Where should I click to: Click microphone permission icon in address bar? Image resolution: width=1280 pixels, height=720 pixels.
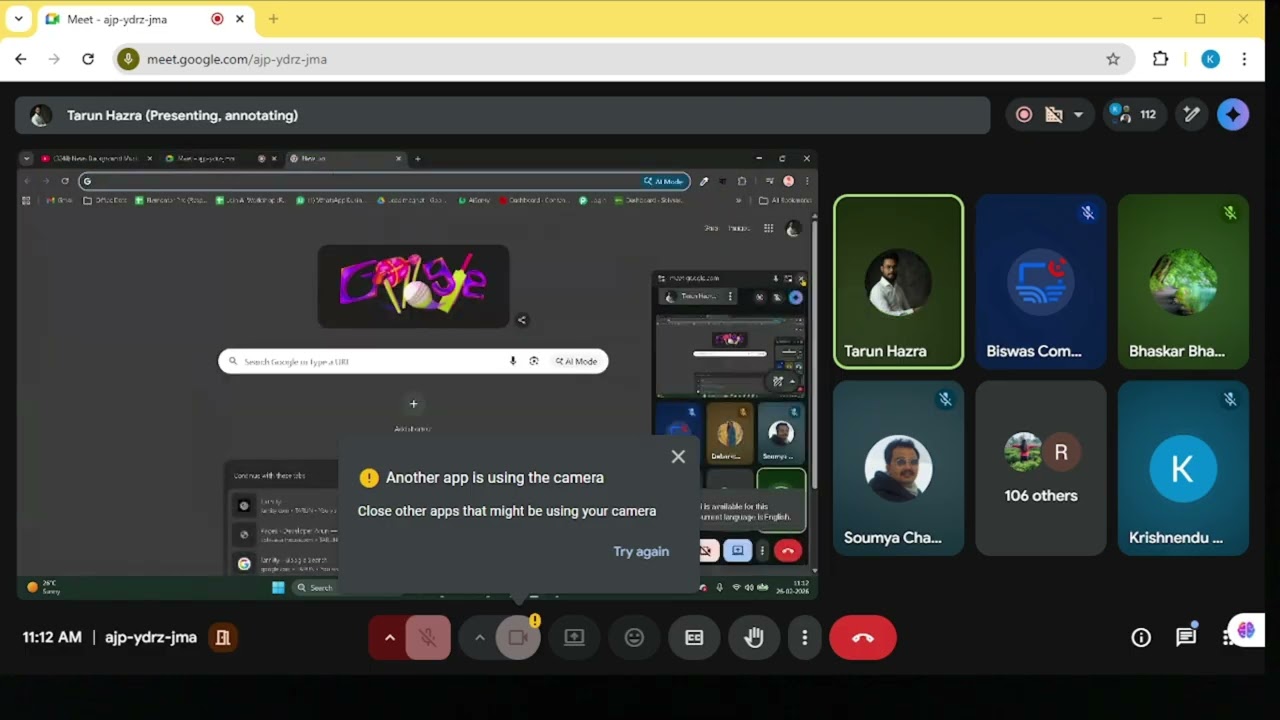click(x=127, y=59)
